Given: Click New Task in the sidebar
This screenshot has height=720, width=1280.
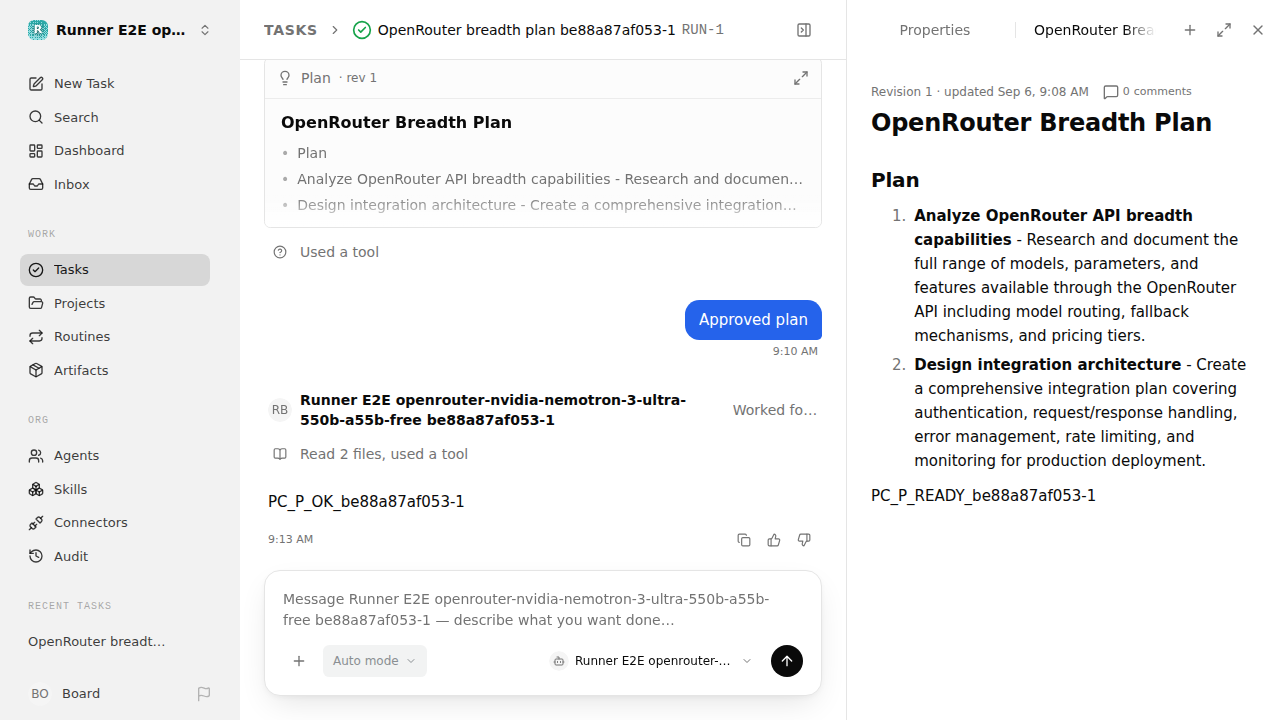Looking at the screenshot, I should (115, 83).
